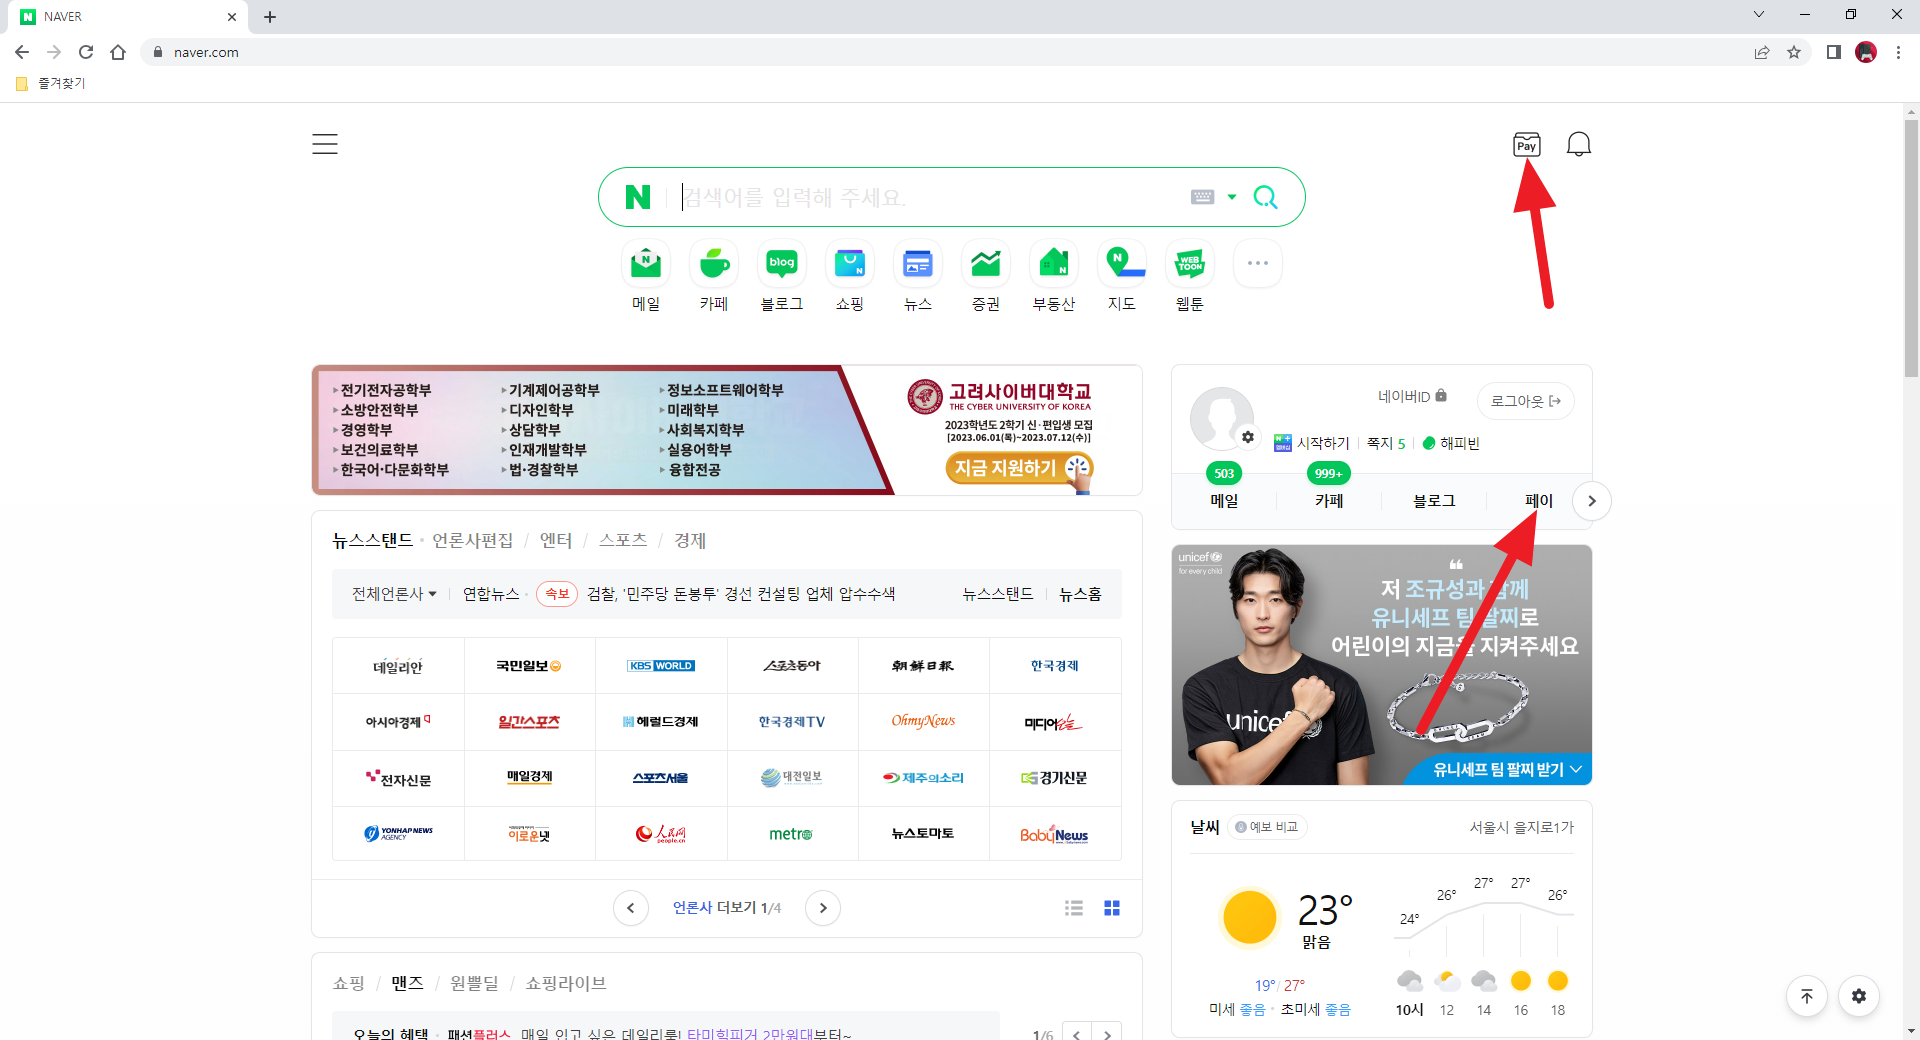Click the green search magnifier icon

point(1265,197)
